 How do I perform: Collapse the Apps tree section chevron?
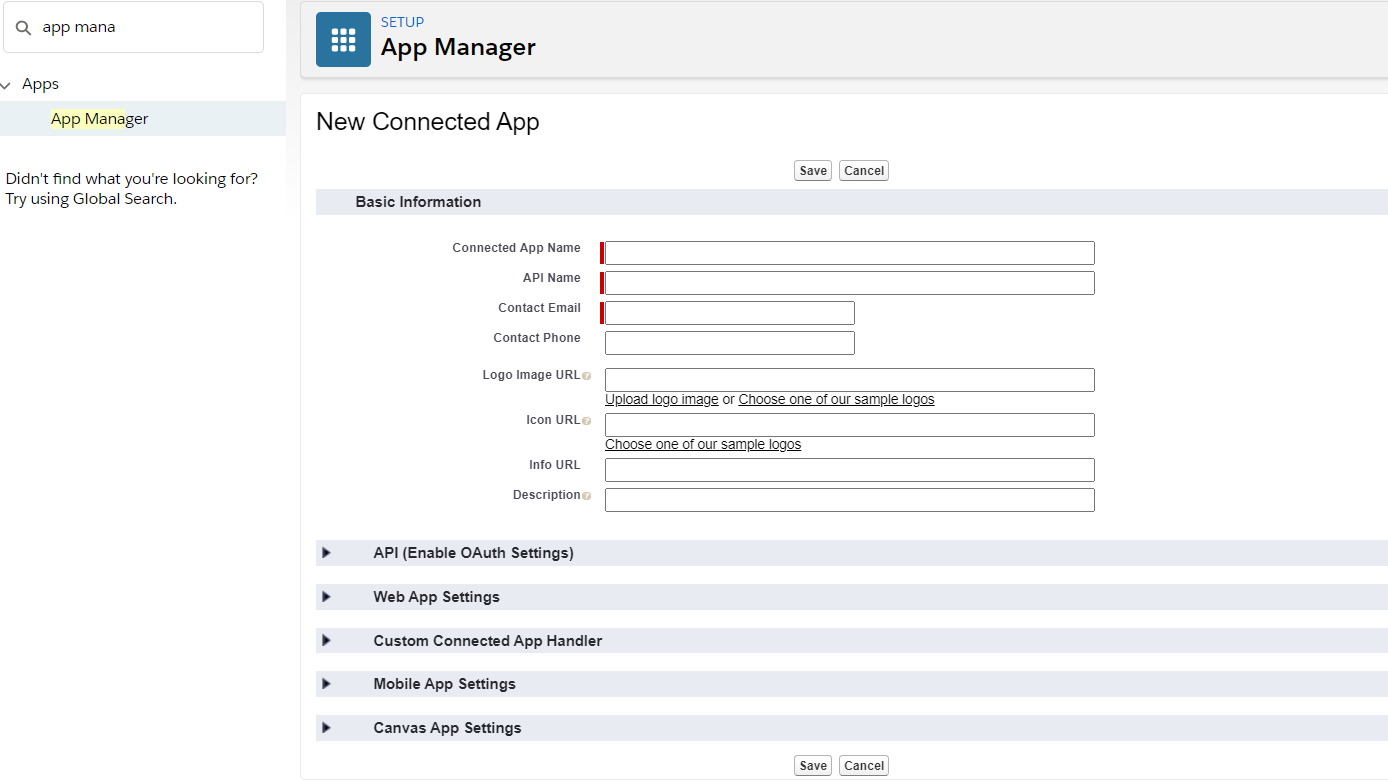pyautogui.click(x=6, y=85)
